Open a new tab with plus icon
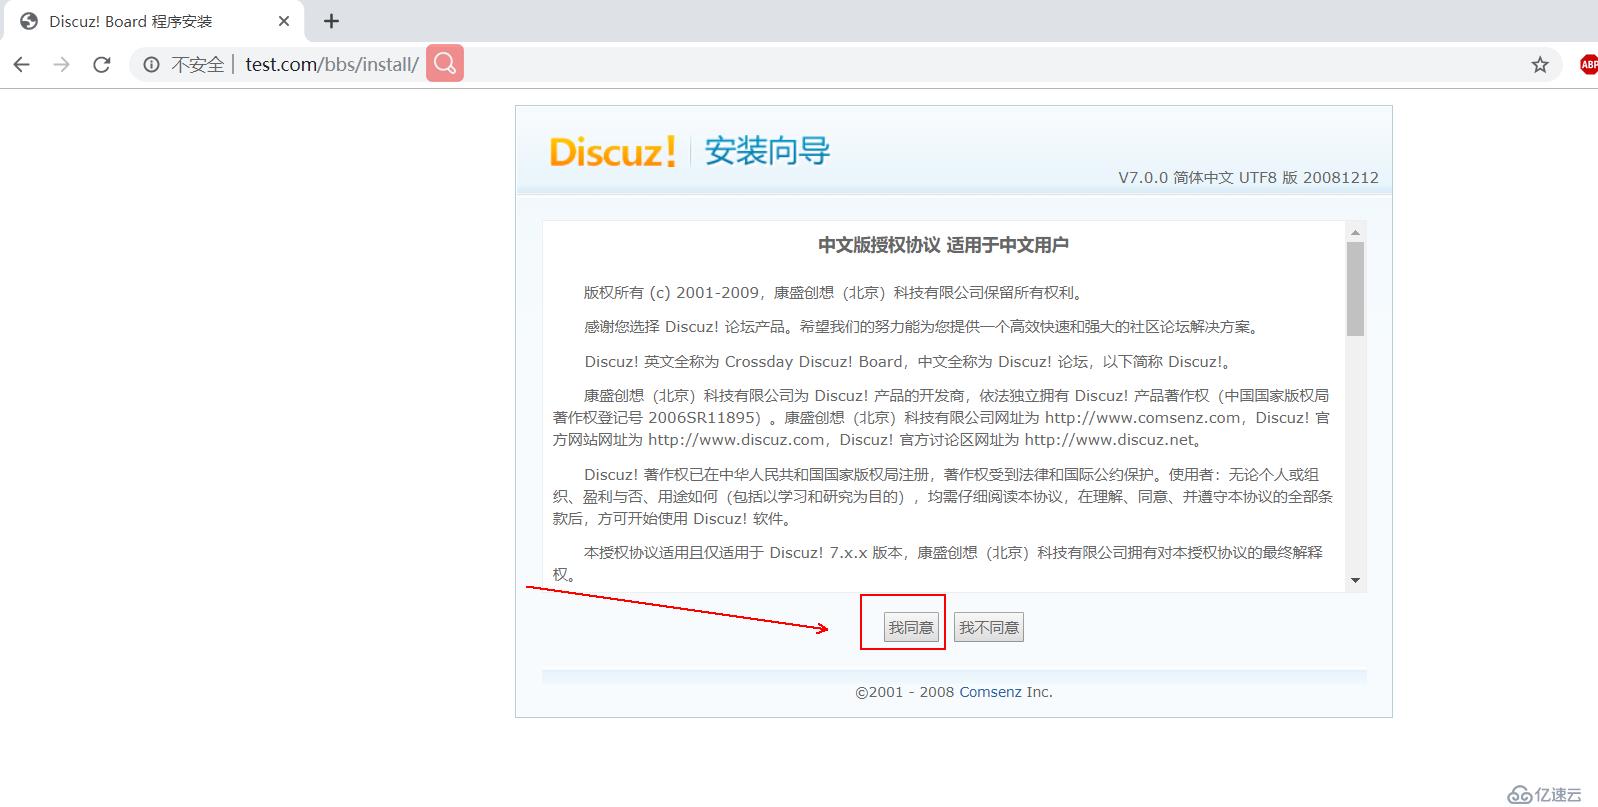Image resolution: width=1598 pixels, height=807 pixels. [x=332, y=21]
